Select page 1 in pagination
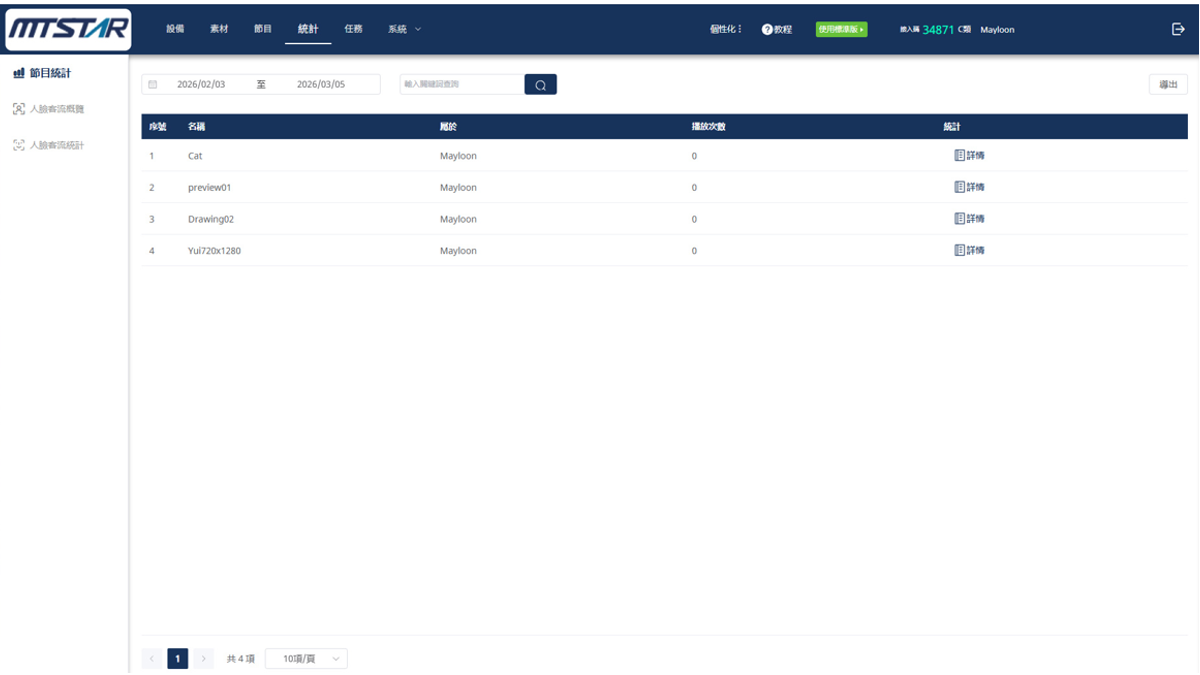Viewport: 1200px width, 675px height. 177,659
